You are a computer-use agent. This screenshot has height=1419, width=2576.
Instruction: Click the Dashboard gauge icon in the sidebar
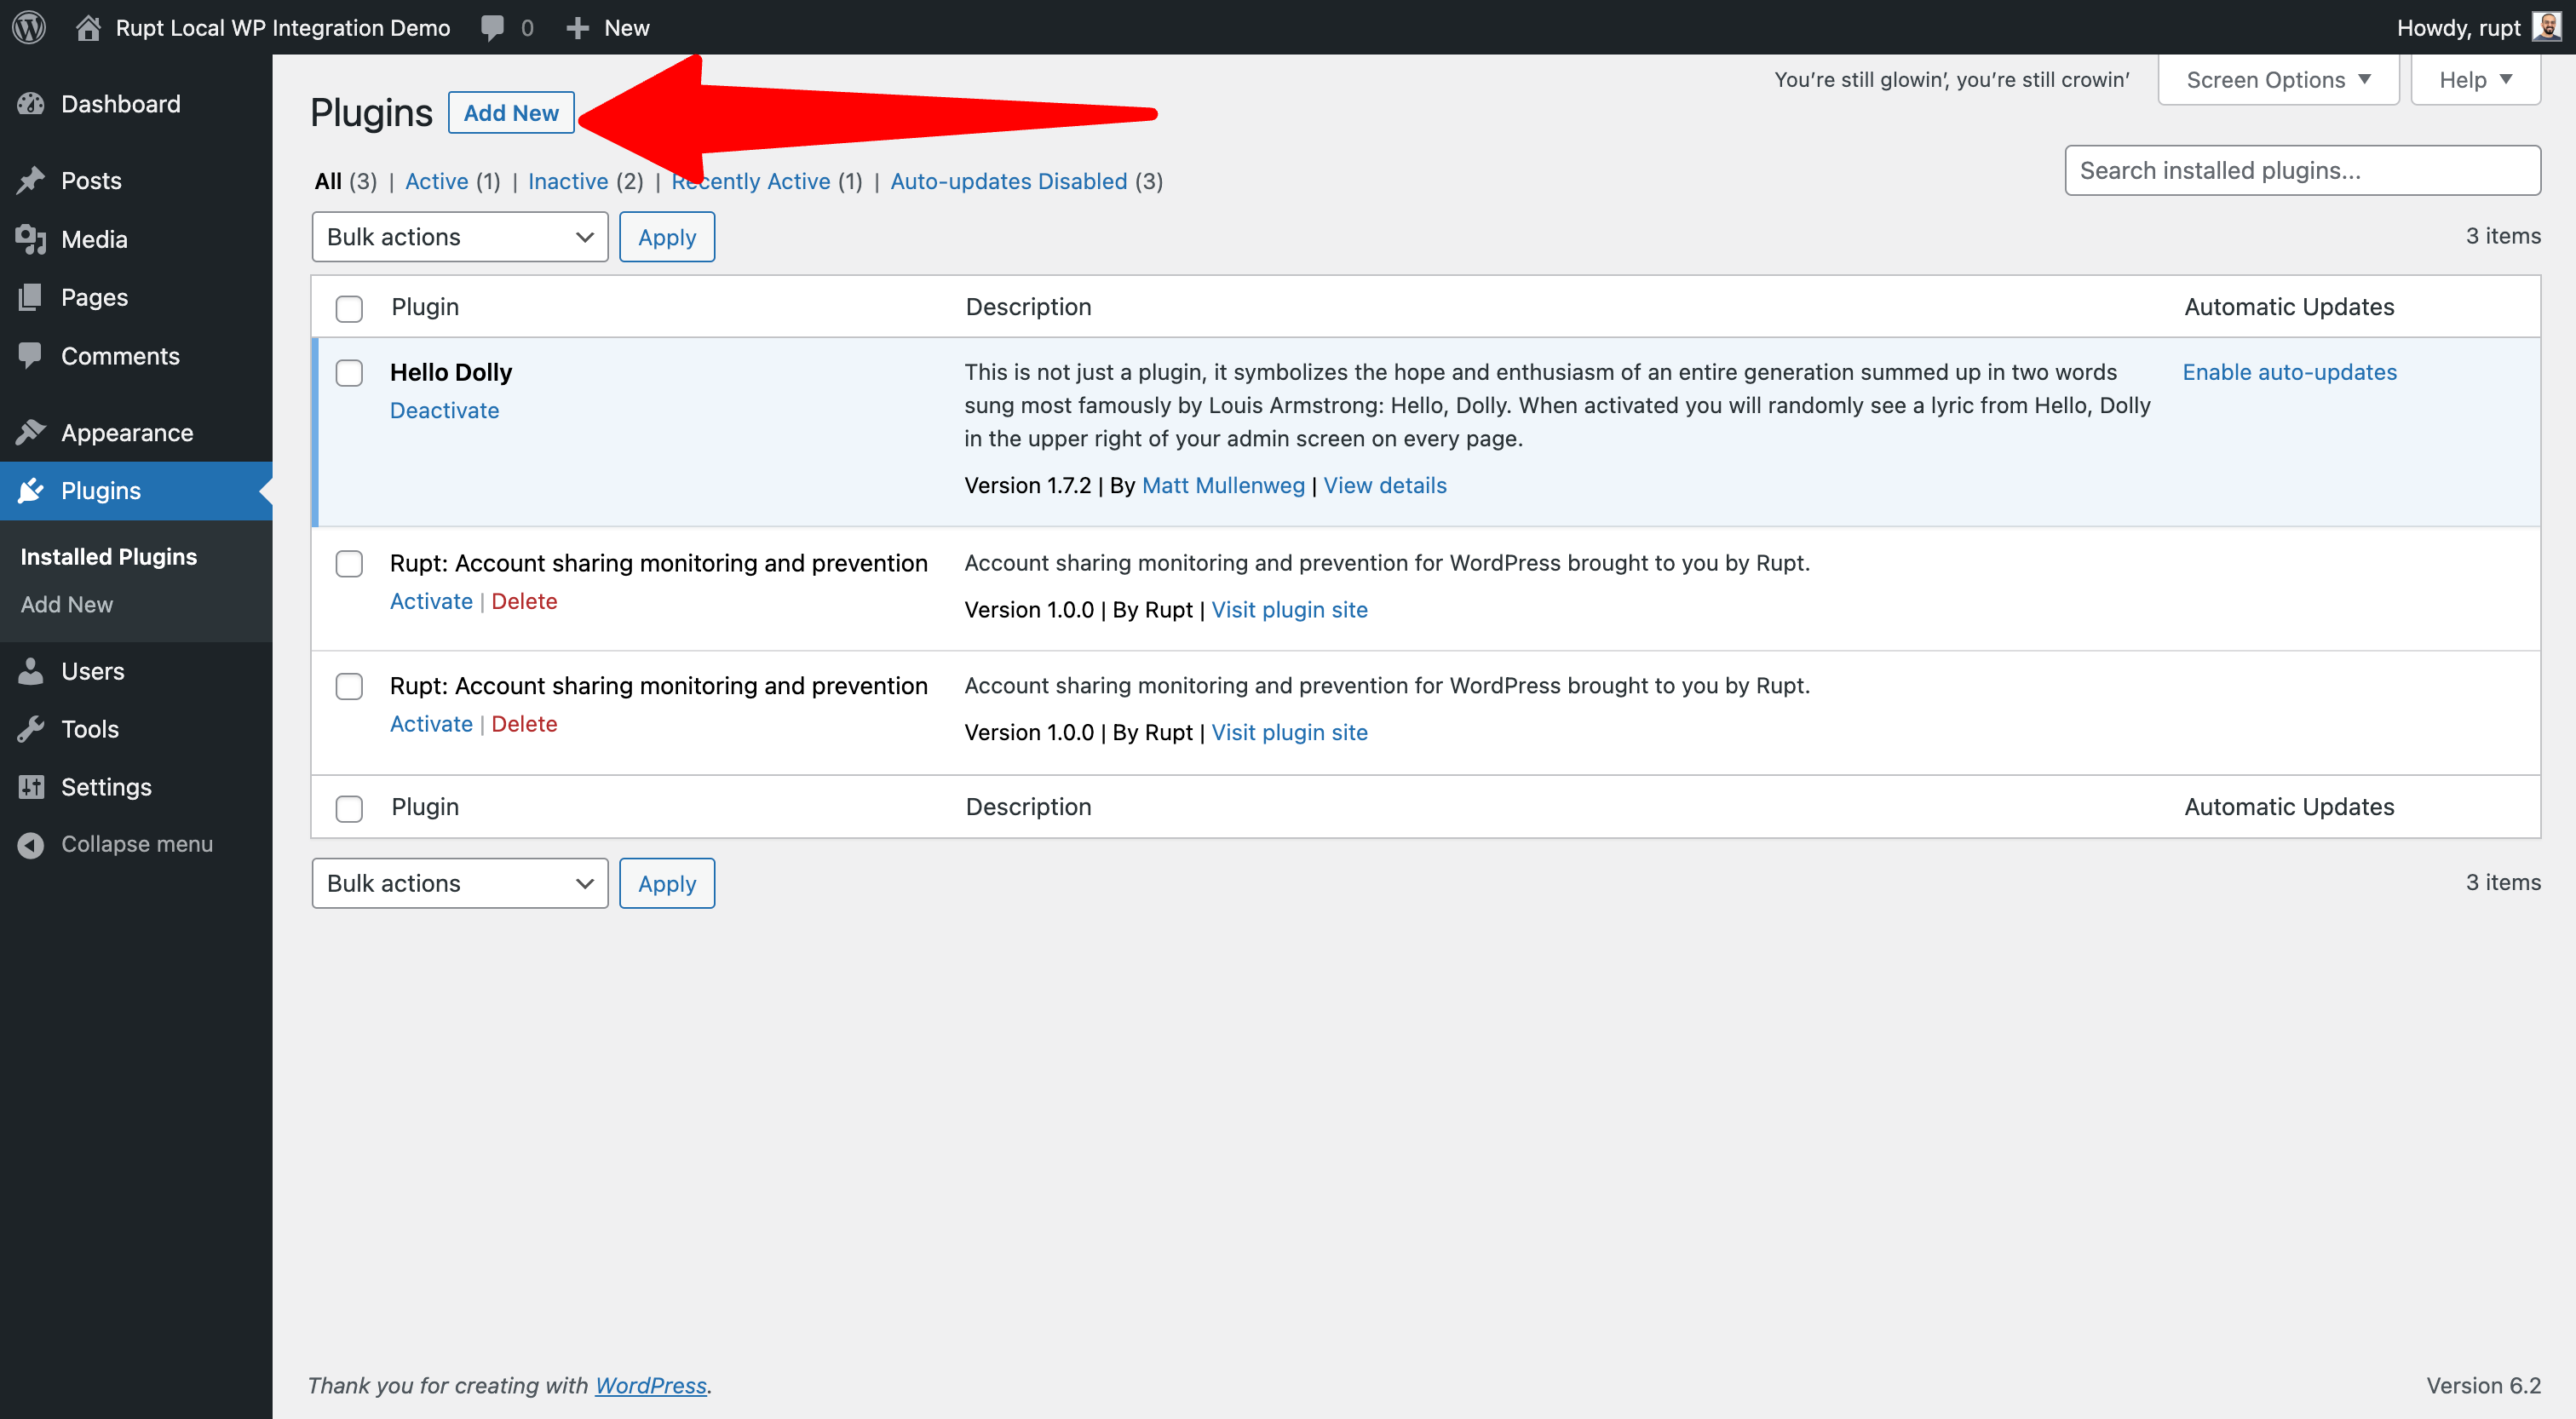31,103
